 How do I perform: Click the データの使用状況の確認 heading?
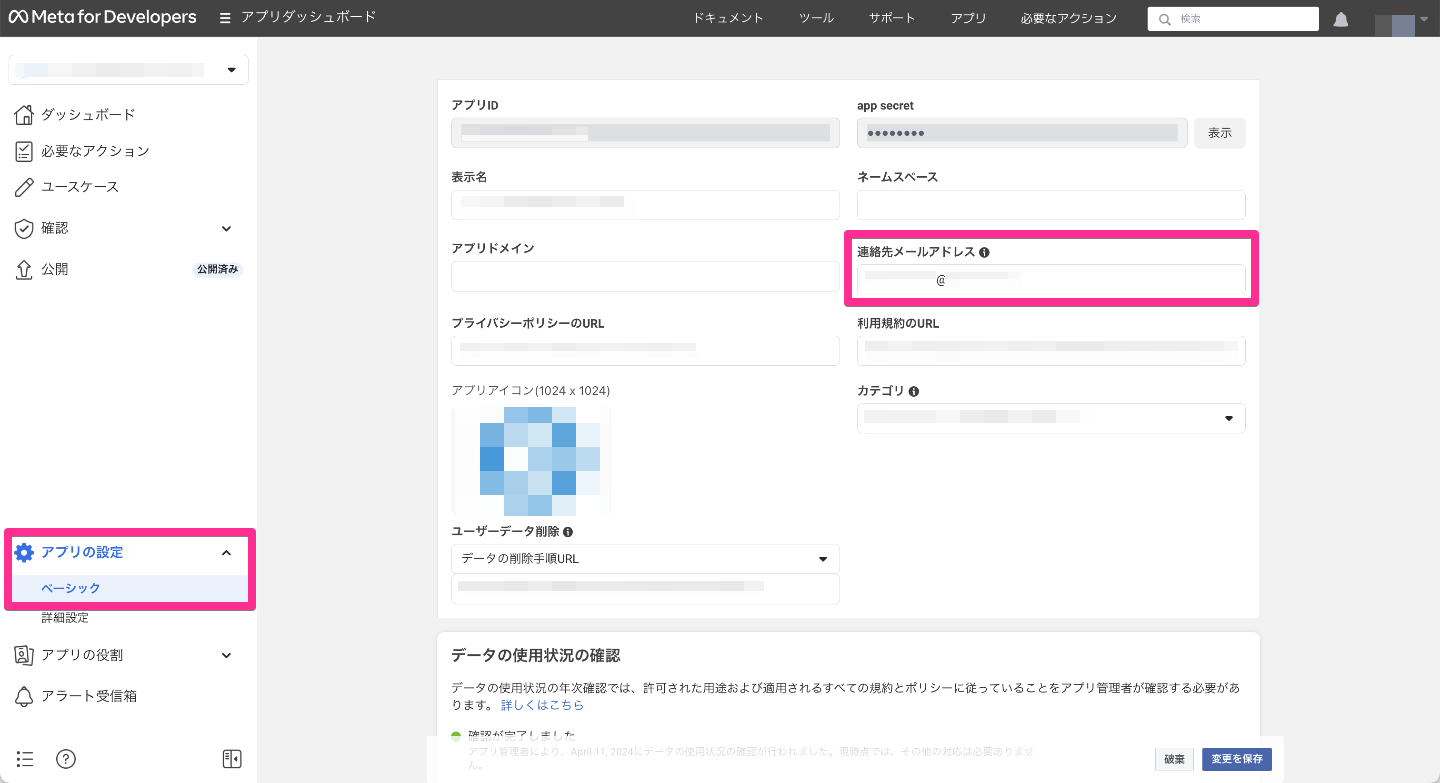click(x=535, y=655)
